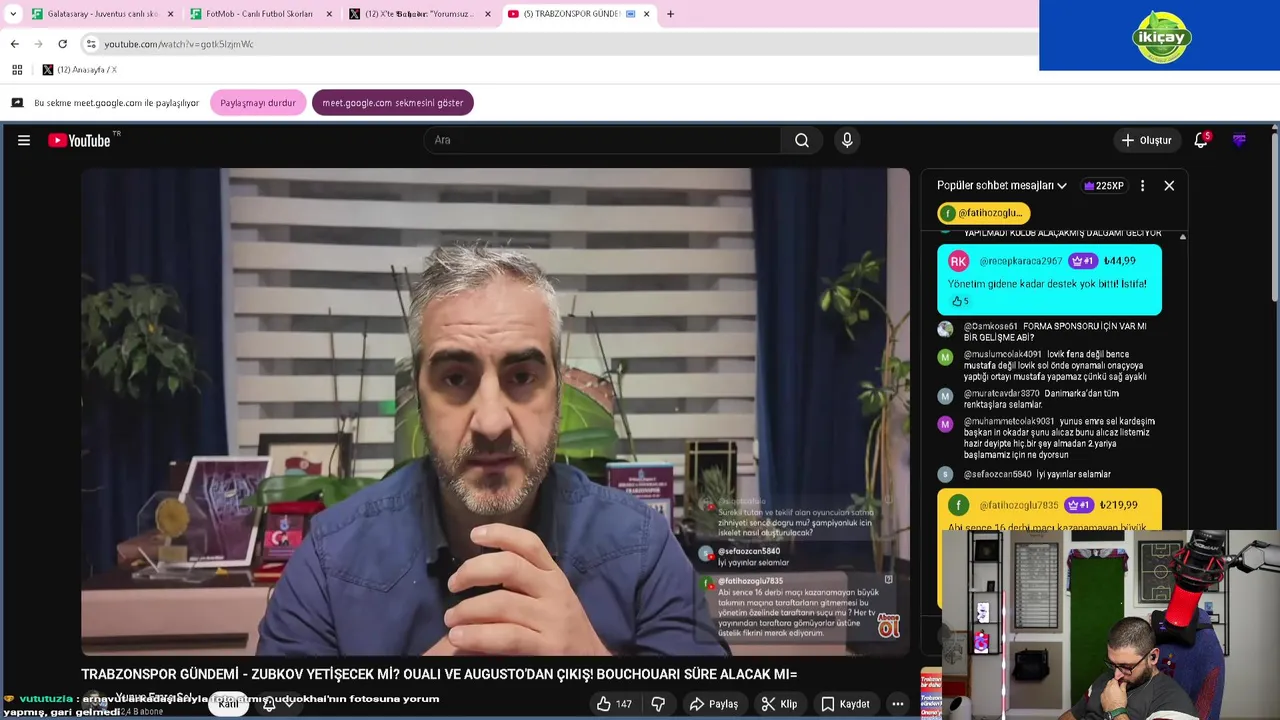Close the live chat panel

pyautogui.click(x=1169, y=185)
